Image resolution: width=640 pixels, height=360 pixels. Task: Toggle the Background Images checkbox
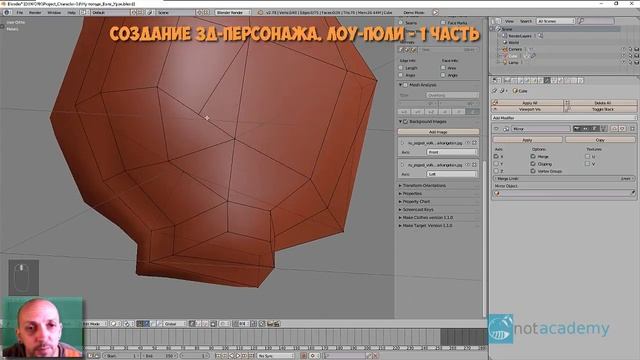pyautogui.click(x=405, y=122)
